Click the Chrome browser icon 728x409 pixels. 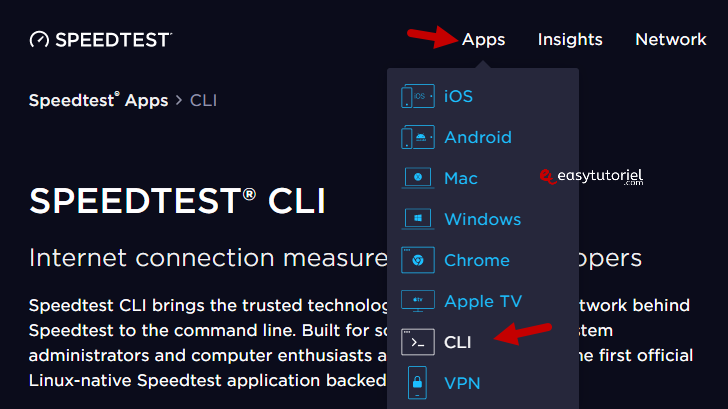pyautogui.click(x=418, y=261)
